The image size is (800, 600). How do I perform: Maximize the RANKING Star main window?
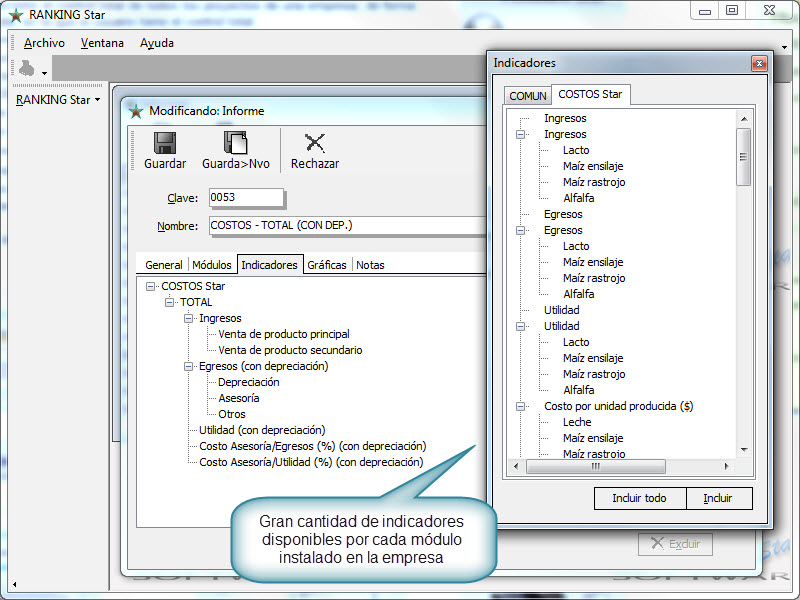point(732,10)
